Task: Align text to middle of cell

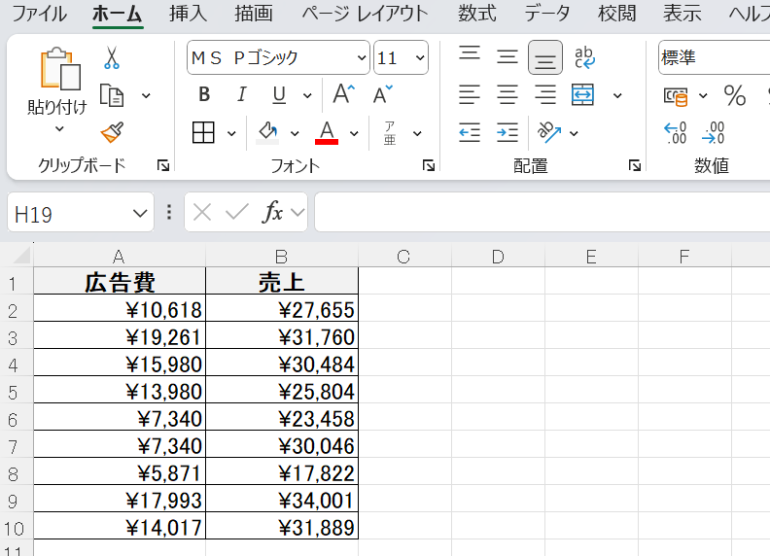Action: click(507, 57)
